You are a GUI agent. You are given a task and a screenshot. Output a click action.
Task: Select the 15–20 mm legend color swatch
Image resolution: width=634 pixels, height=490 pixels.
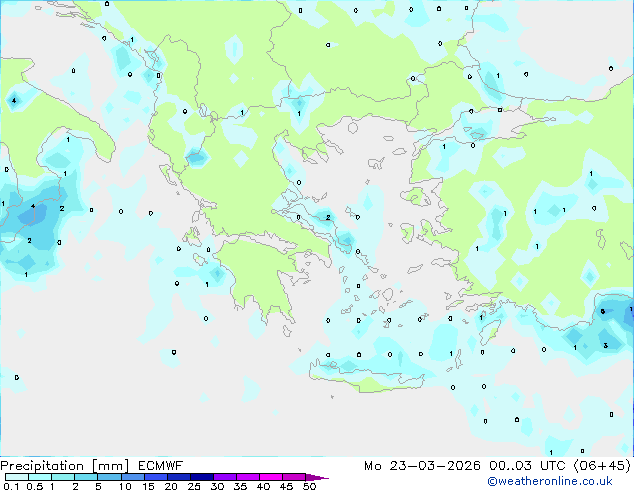click(x=155, y=477)
